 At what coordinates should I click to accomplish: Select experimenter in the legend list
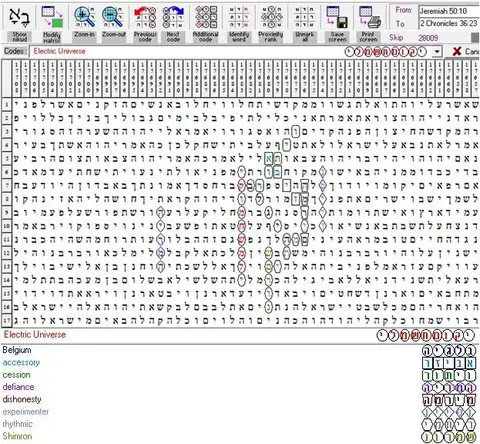(x=26, y=412)
